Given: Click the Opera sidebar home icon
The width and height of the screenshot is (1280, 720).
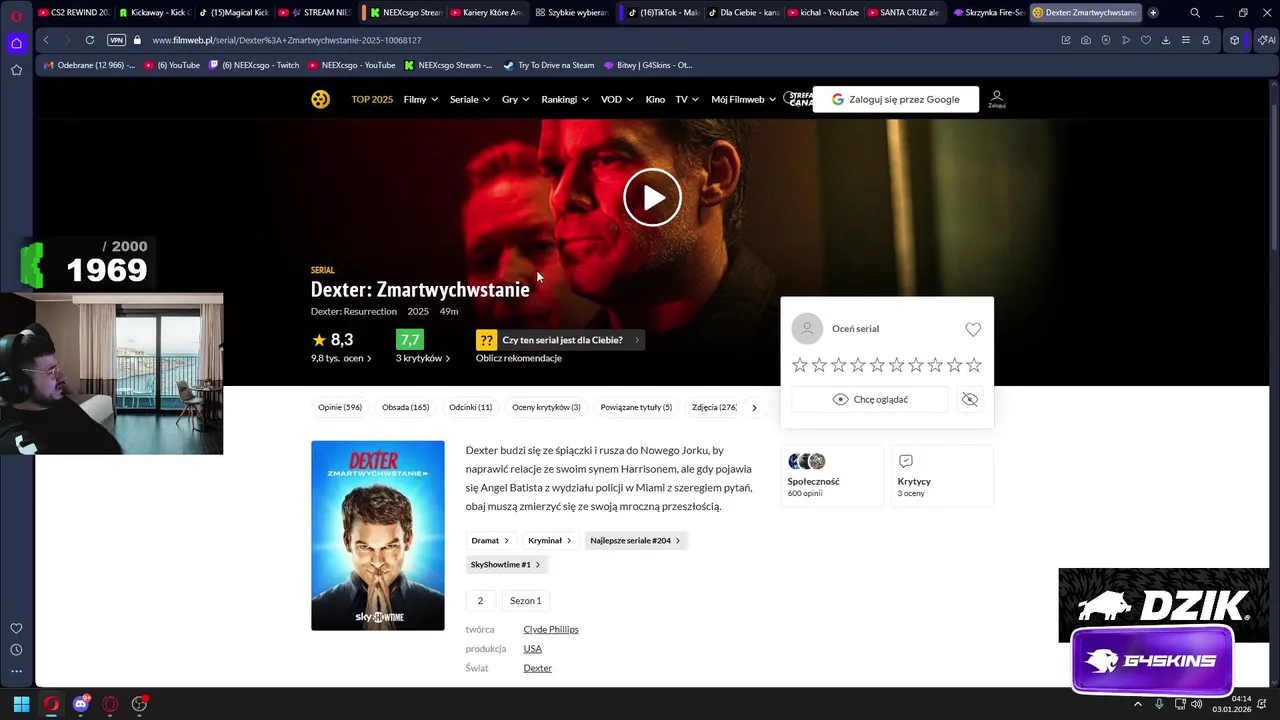Looking at the screenshot, I should tap(16, 43).
